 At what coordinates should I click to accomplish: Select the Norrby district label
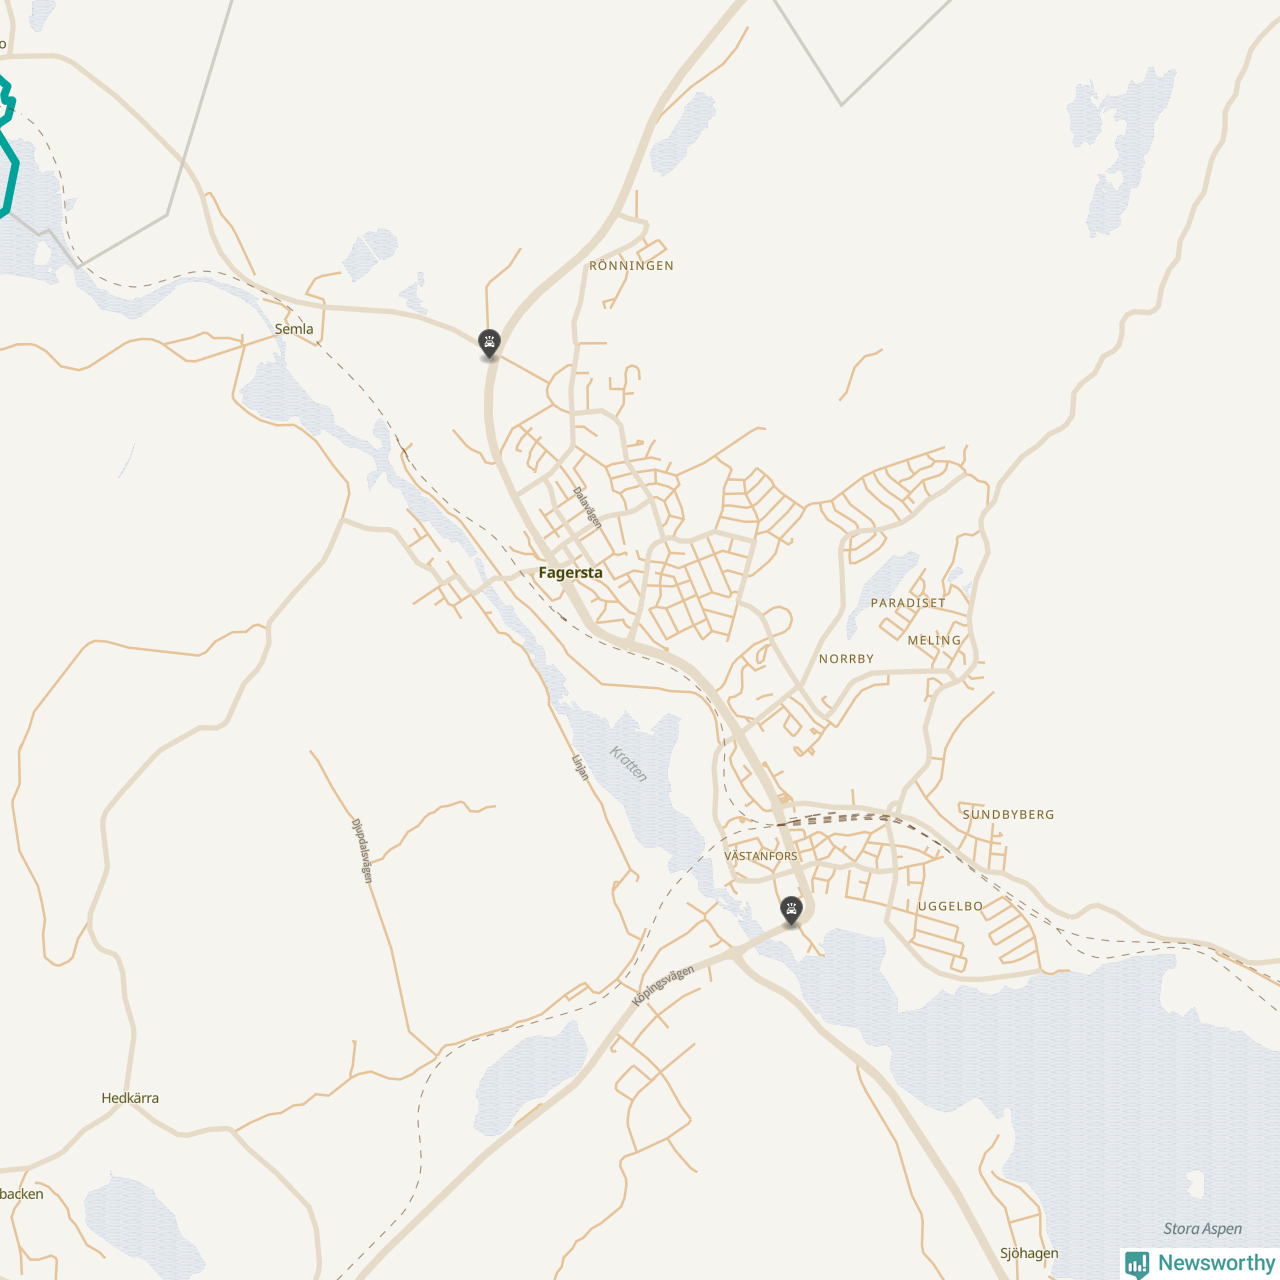[846, 659]
